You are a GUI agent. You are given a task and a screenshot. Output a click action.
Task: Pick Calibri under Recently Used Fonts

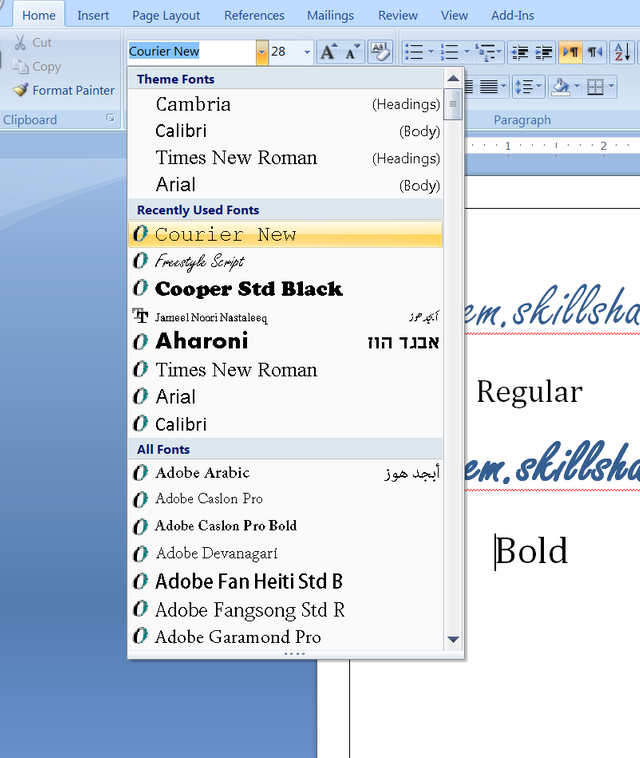coord(285,424)
